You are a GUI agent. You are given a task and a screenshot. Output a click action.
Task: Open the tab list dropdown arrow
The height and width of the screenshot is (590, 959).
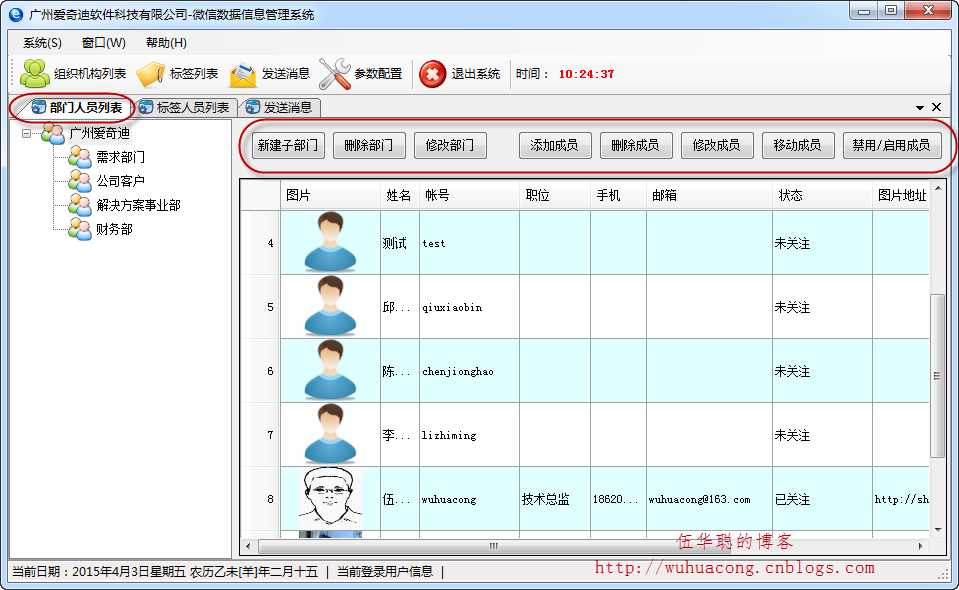tap(919, 108)
